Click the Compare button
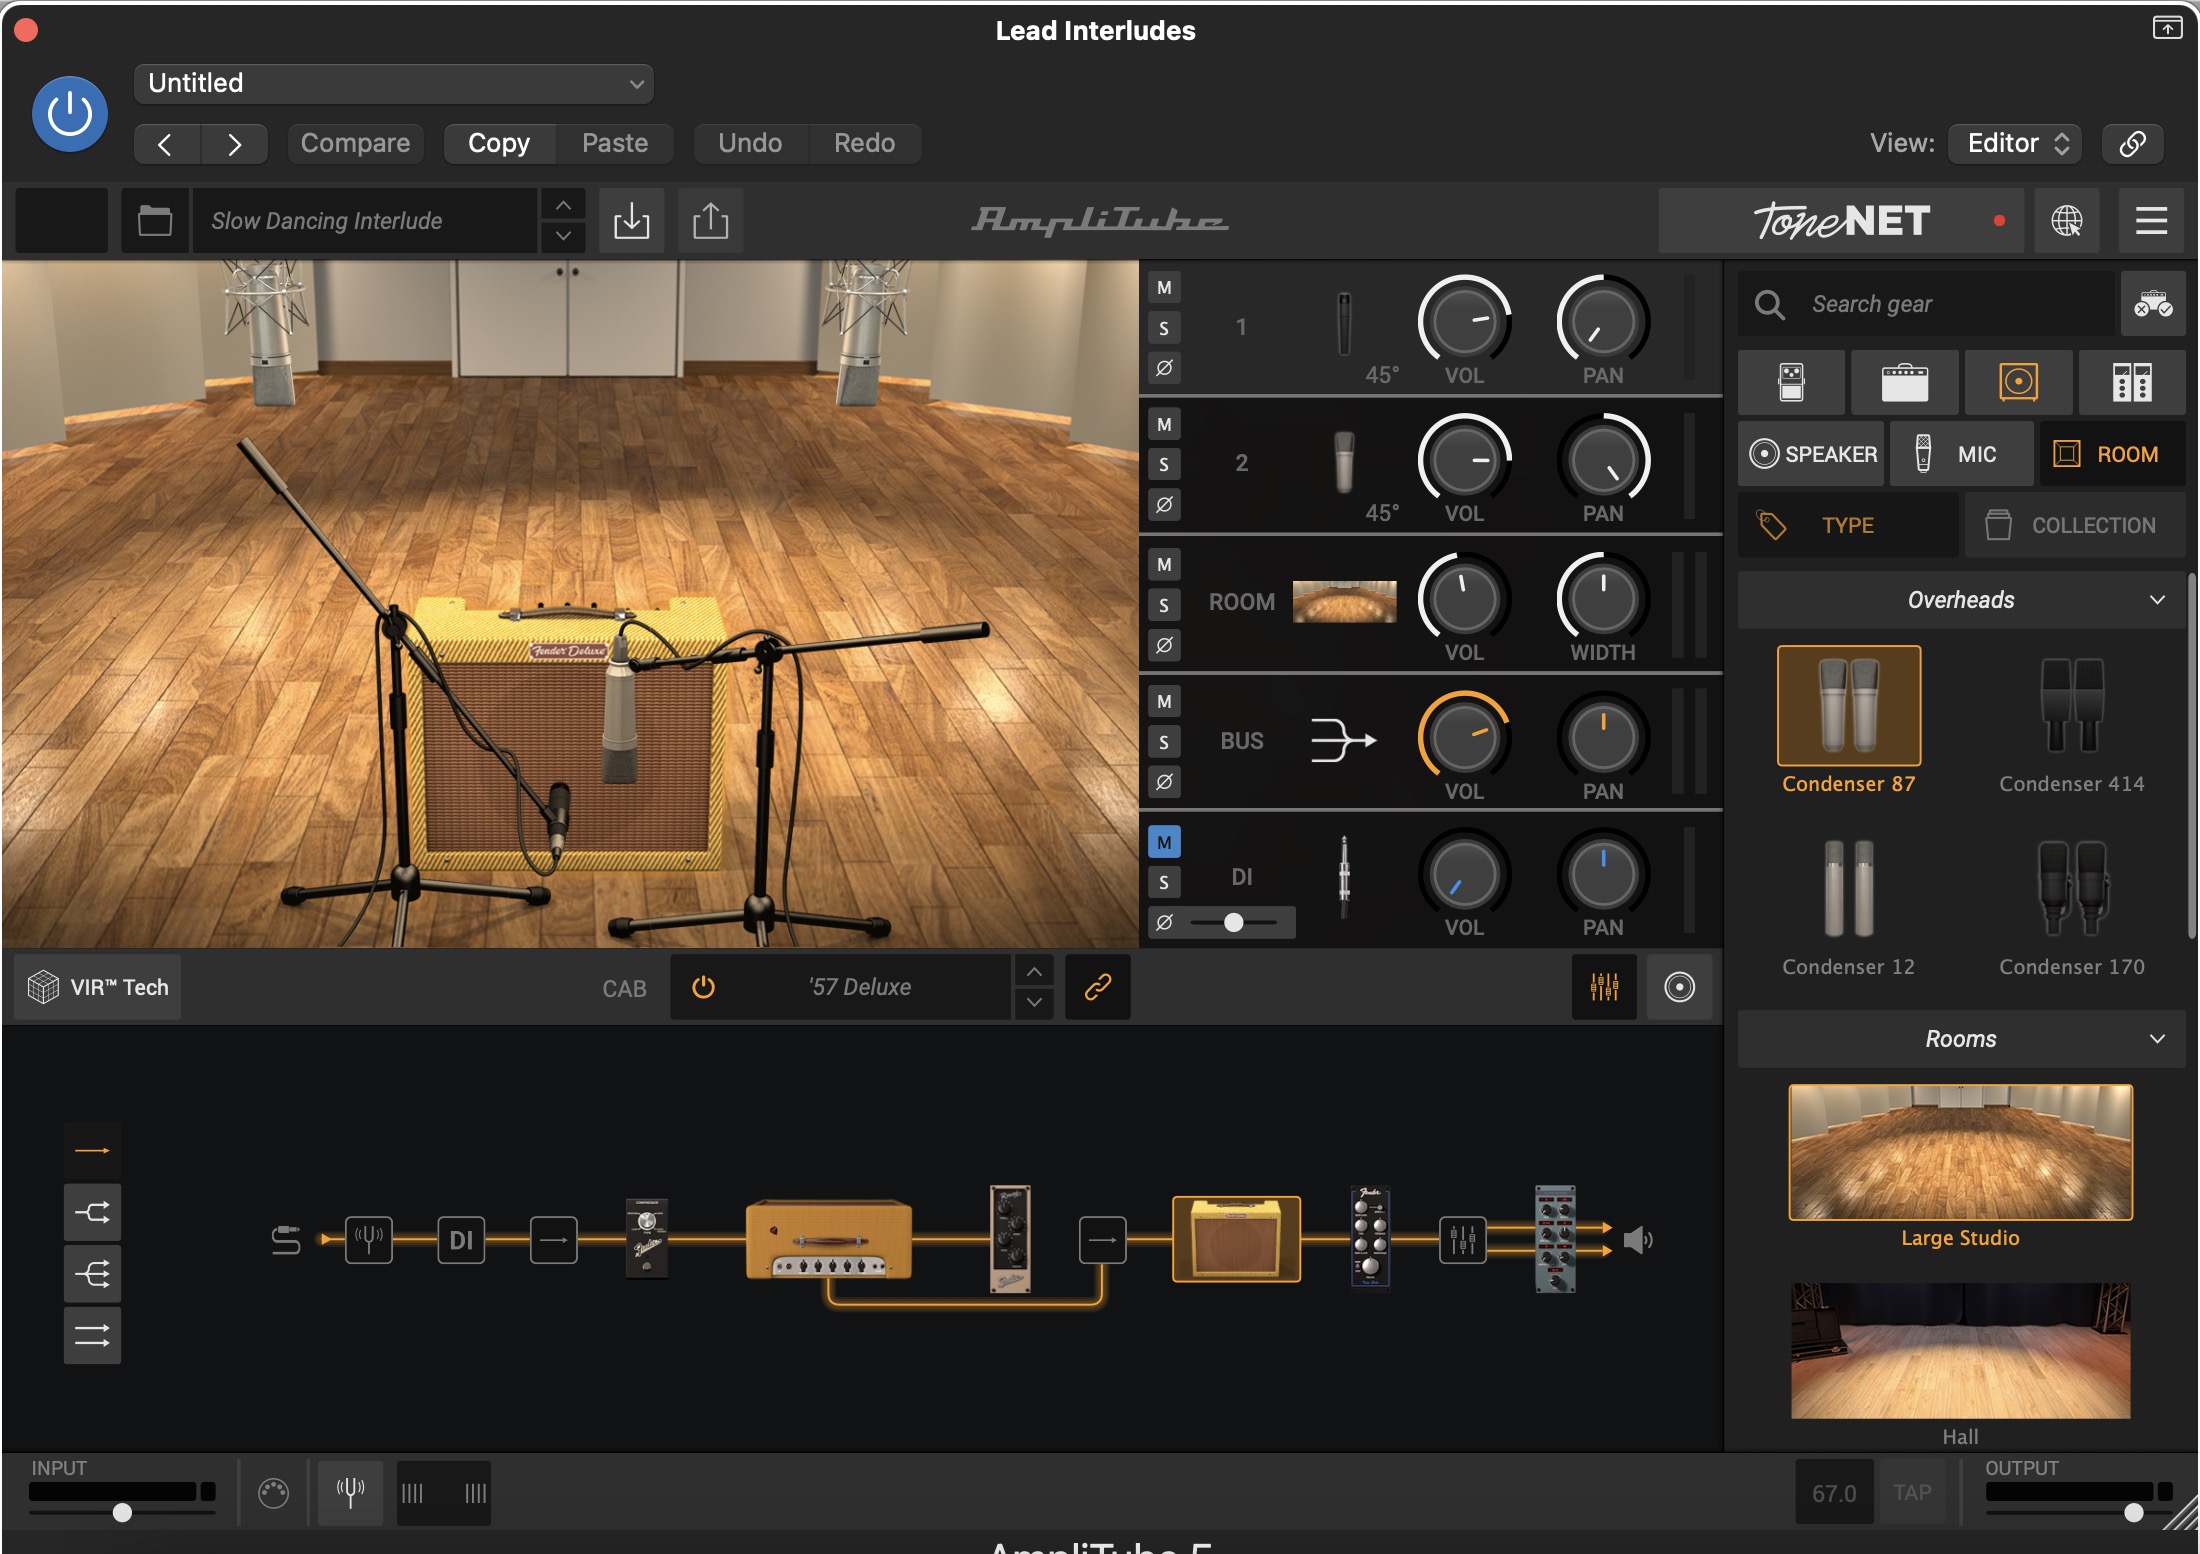The image size is (2200, 1554). [x=355, y=143]
